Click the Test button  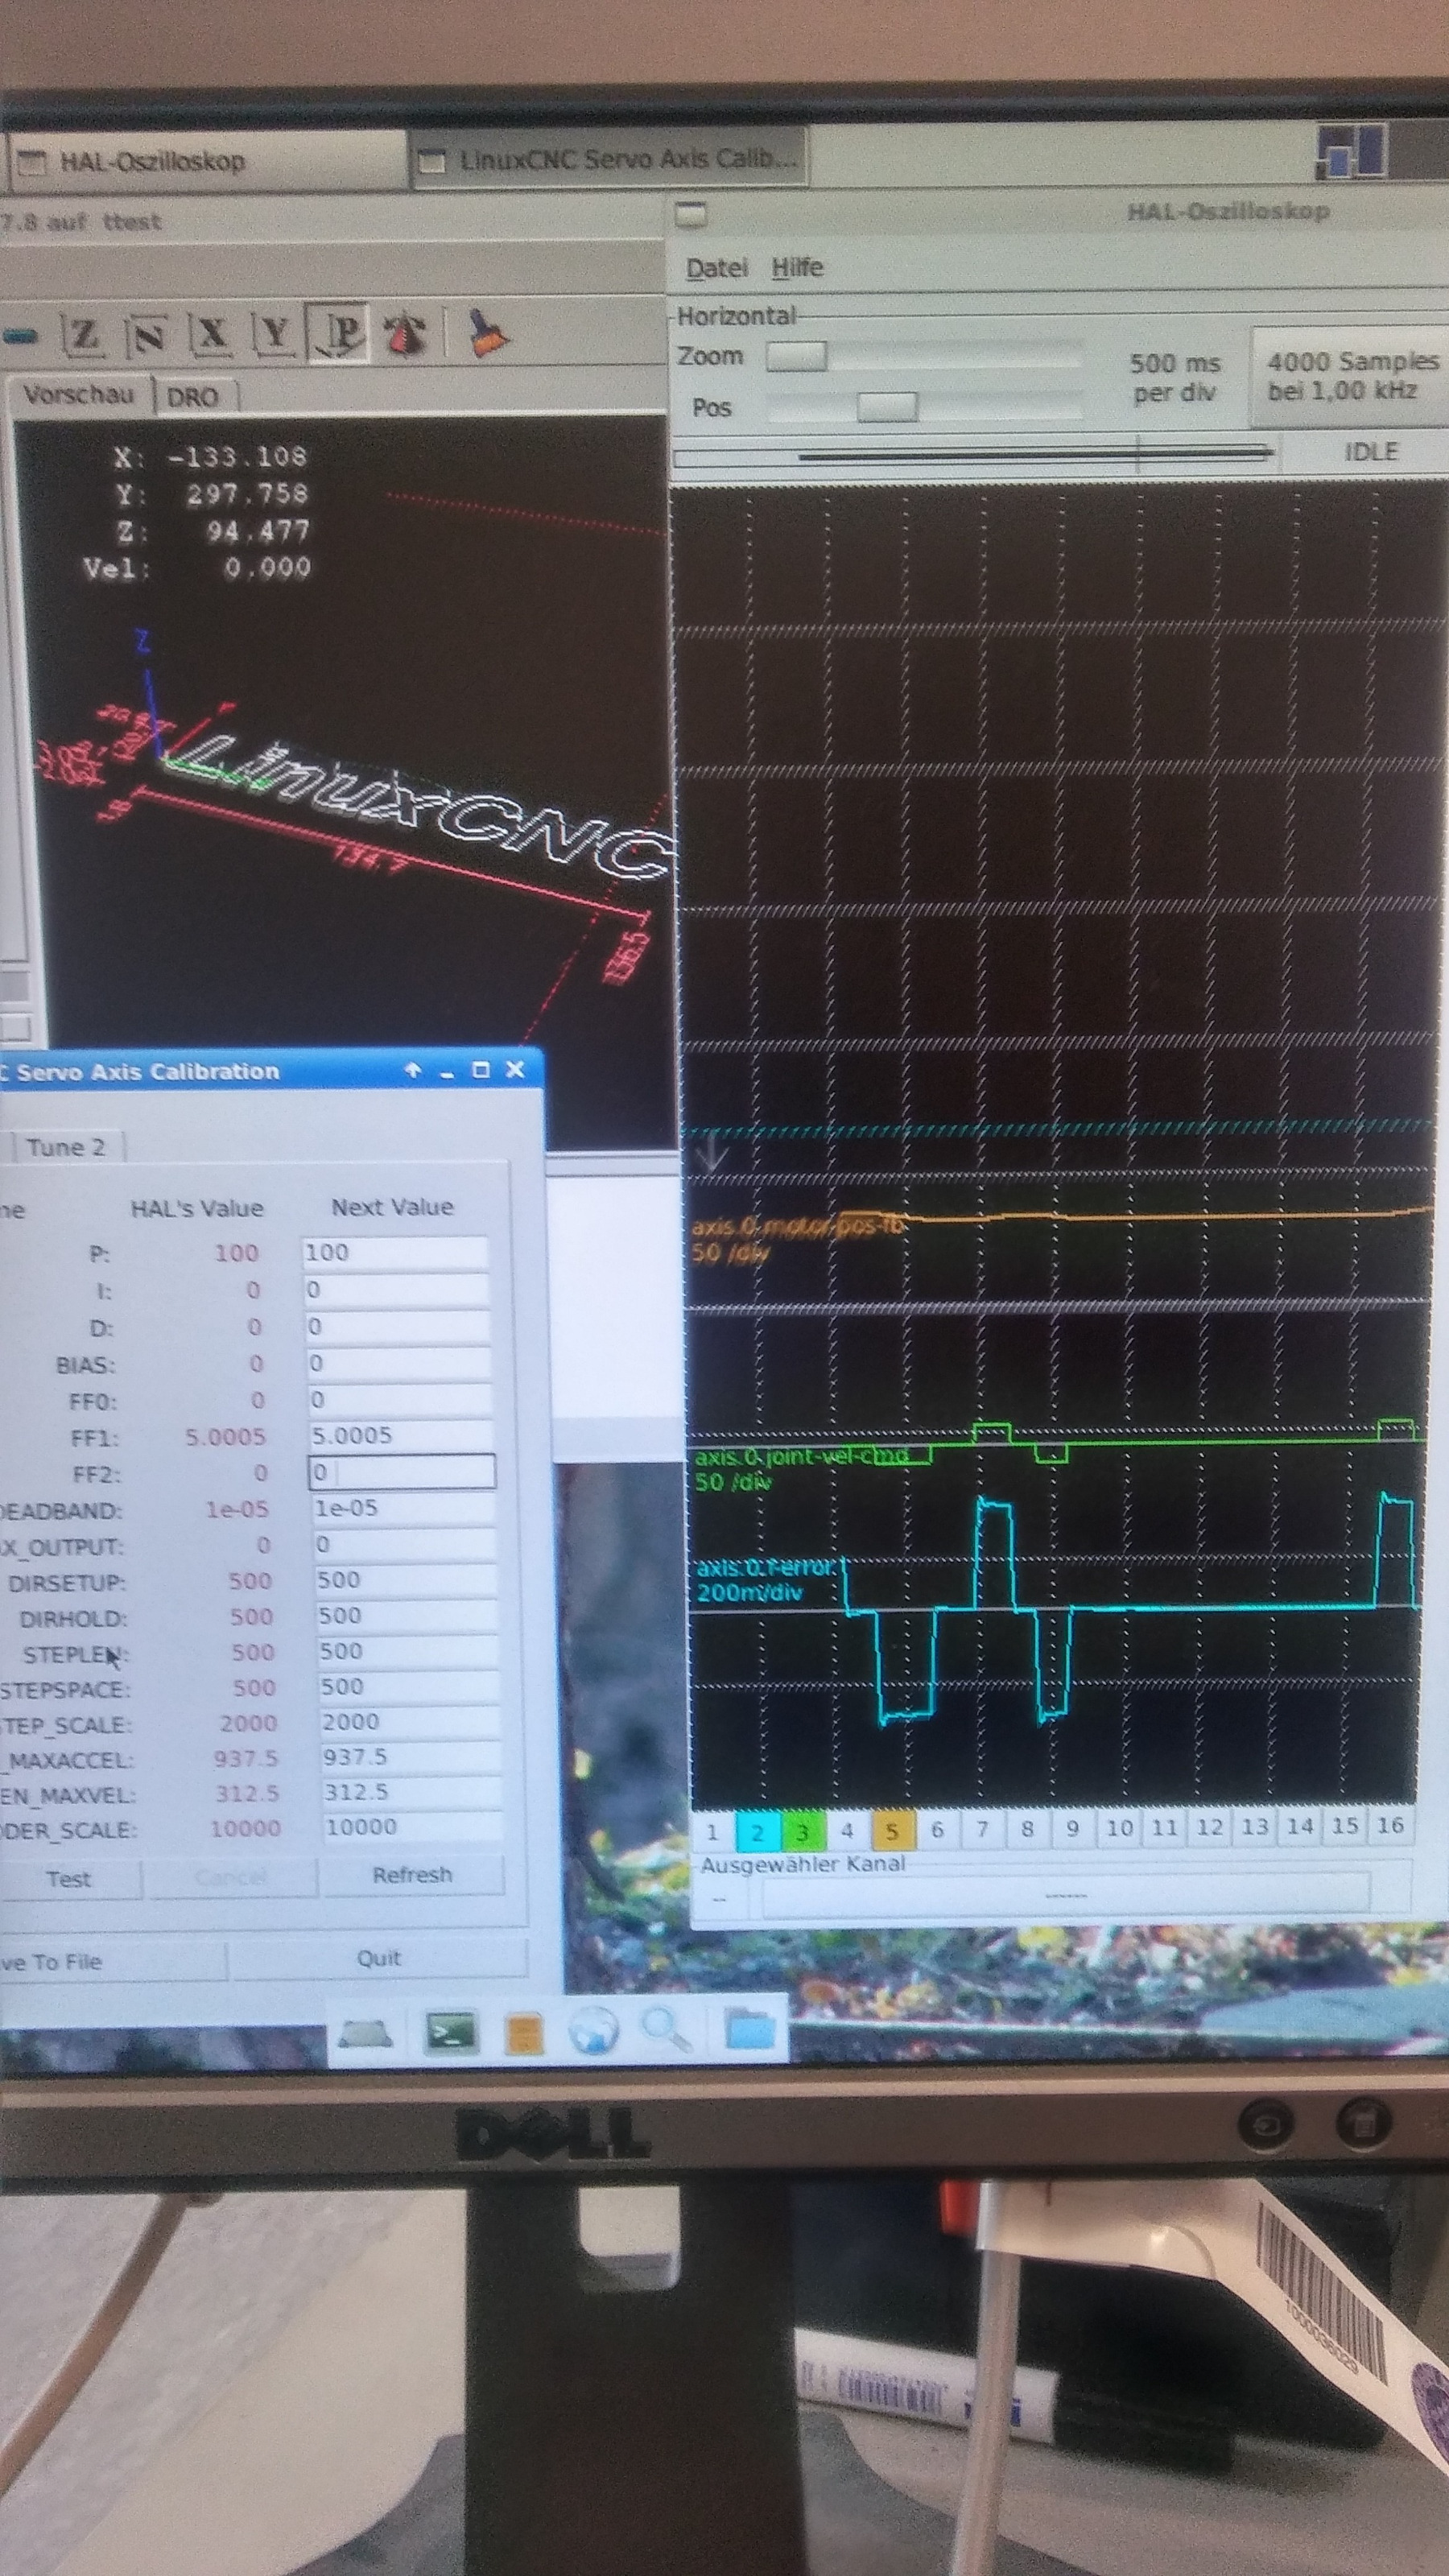click(x=69, y=1879)
